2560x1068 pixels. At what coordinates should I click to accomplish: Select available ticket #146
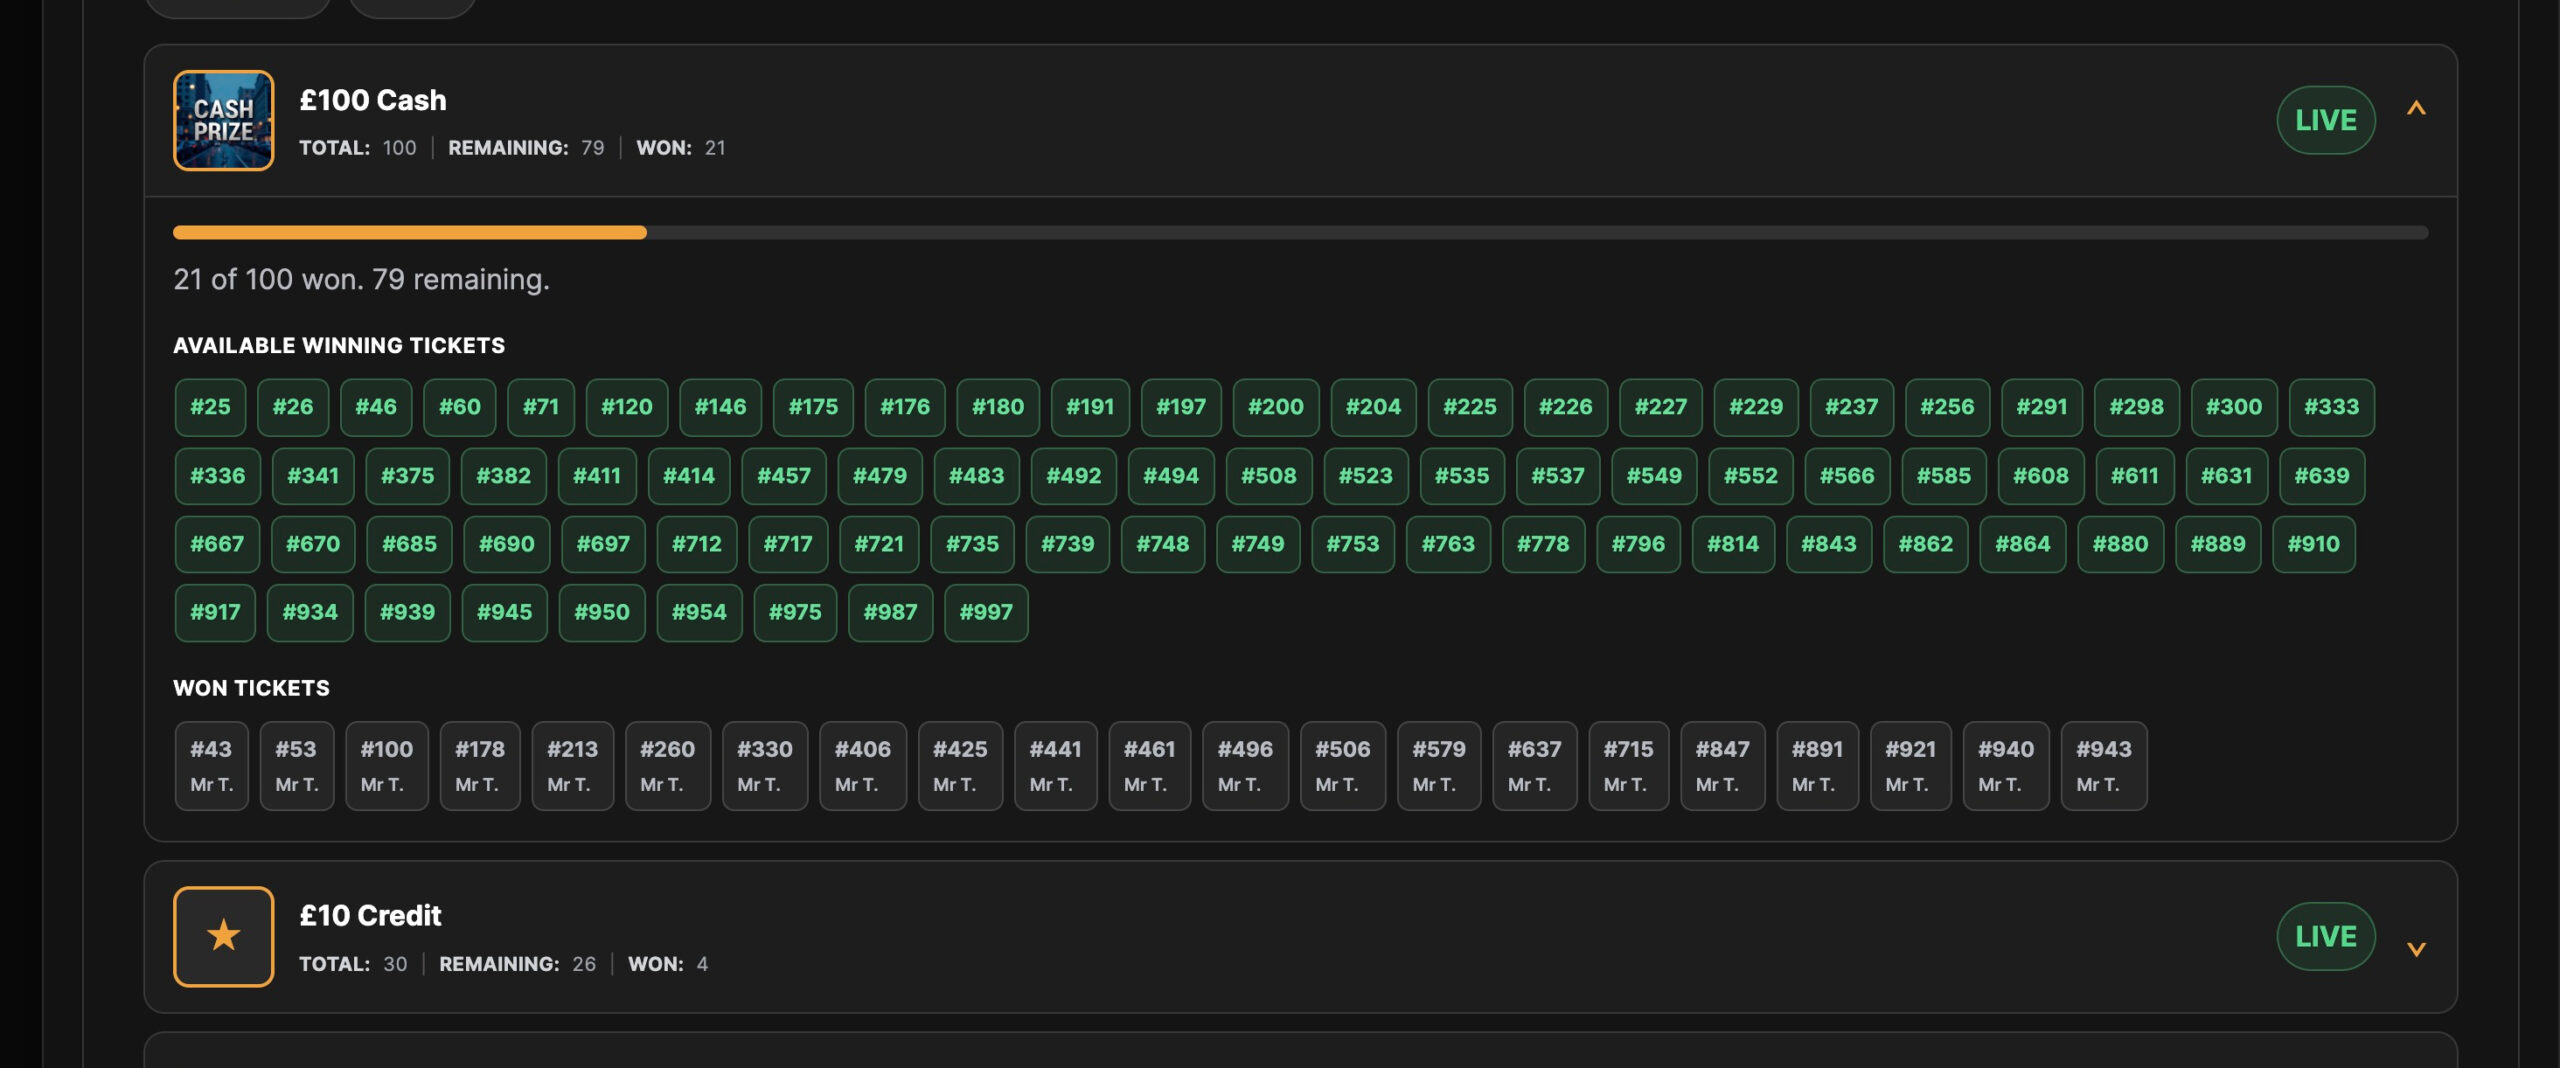(x=720, y=407)
